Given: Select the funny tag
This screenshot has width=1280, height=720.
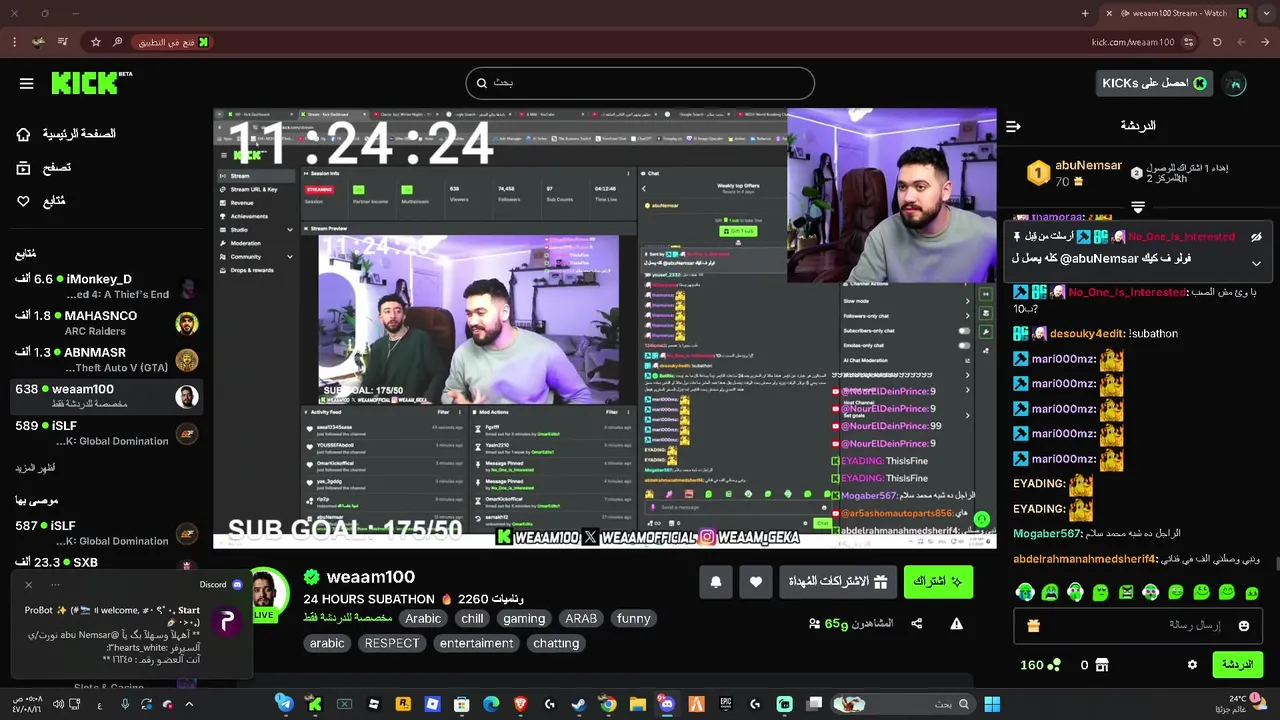Looking at the screenshot, I should pyautogui.click(x=633, y=619).
